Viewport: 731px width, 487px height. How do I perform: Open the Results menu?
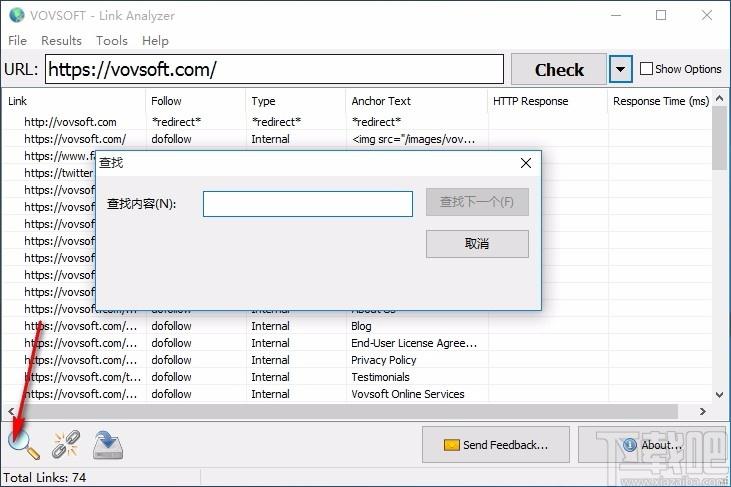(61, 41)
